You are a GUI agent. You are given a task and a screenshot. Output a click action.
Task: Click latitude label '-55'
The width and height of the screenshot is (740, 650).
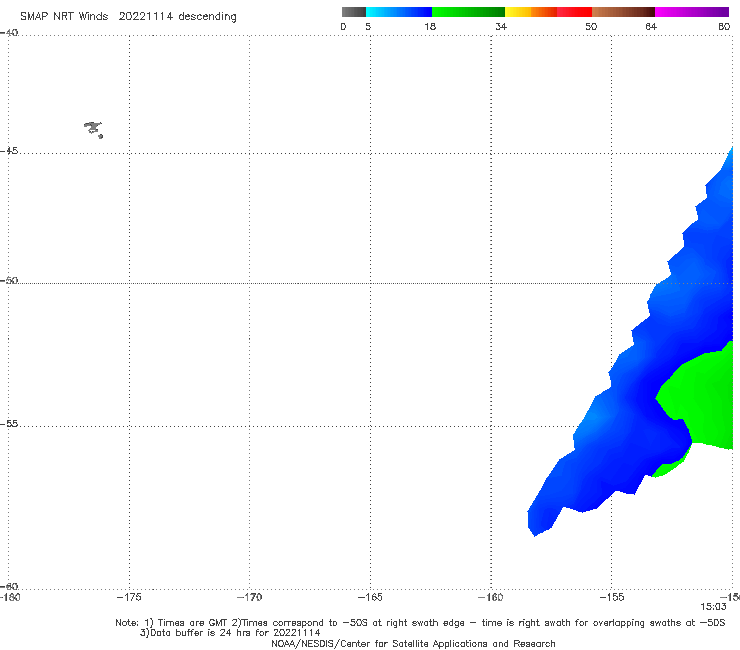click(x=9, y=424)
